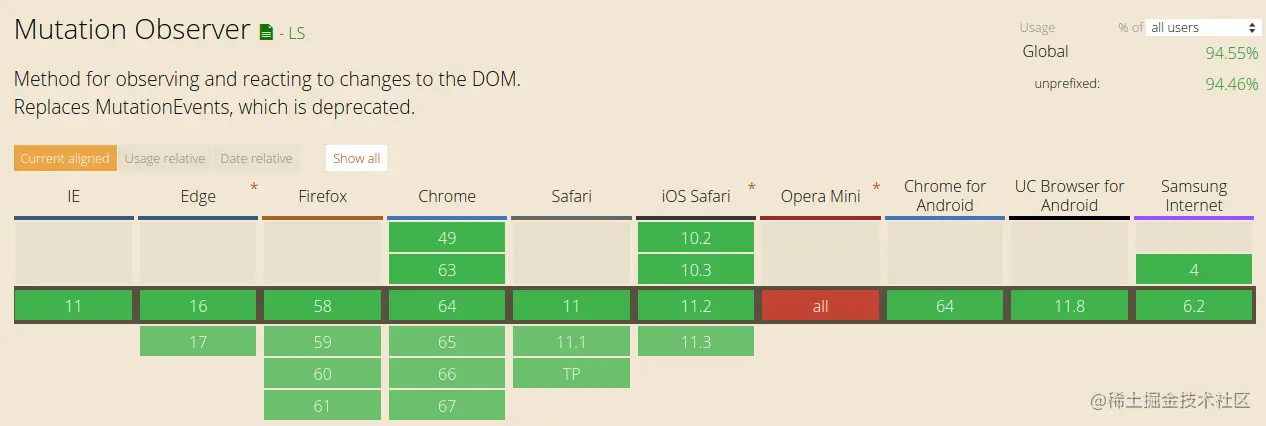This screenshot has width=1266, height=426.
Task: Click the Firefox browser column header
Action: [323, 196]
